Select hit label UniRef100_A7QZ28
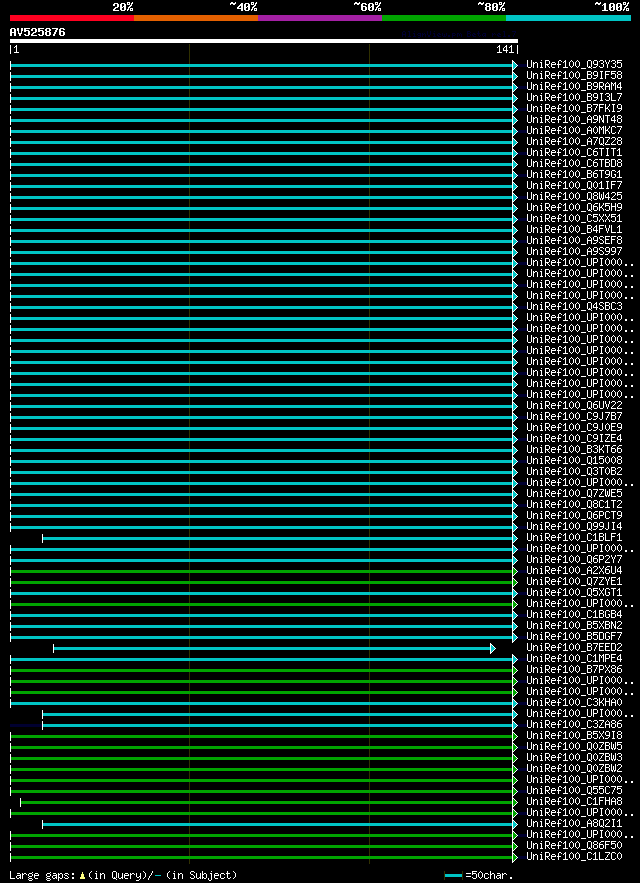 574,141
